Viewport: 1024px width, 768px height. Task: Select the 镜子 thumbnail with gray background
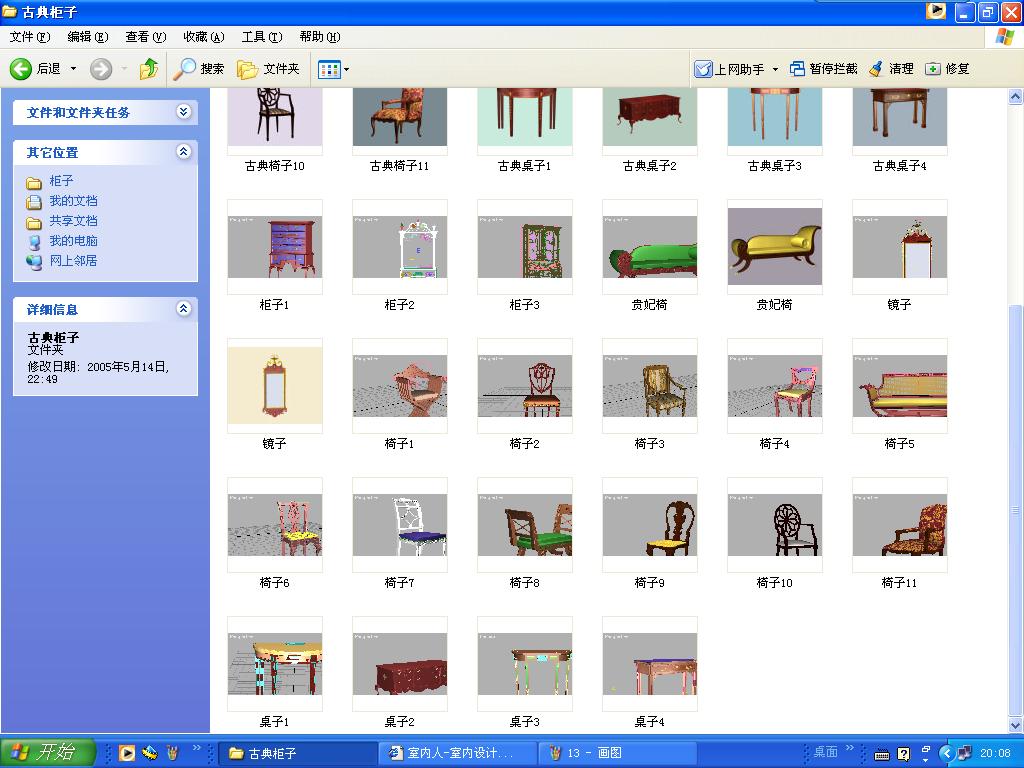coord(900,247)
